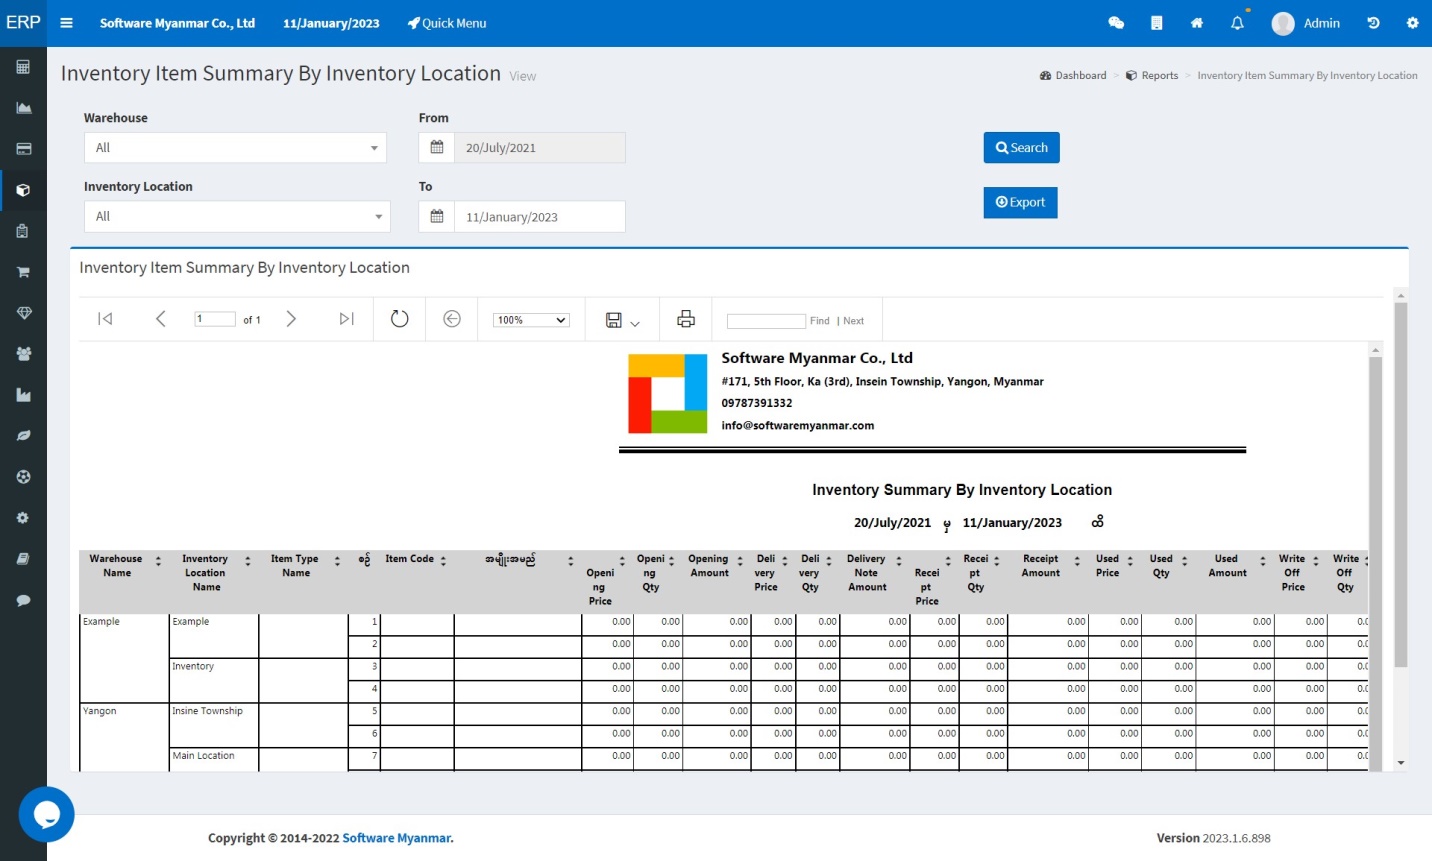This screenshot has height=861, width=1432.
Task: Open the Quick Menu
Action: tap(447, 23)
